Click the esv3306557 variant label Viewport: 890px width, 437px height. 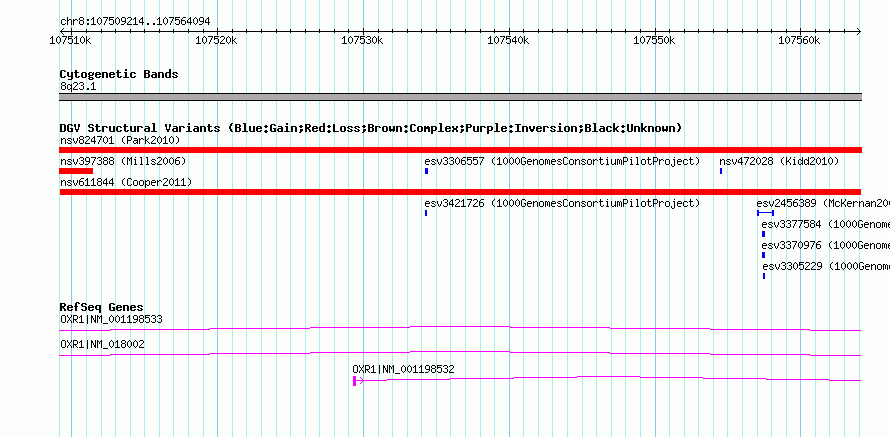(x=562, y=162)
